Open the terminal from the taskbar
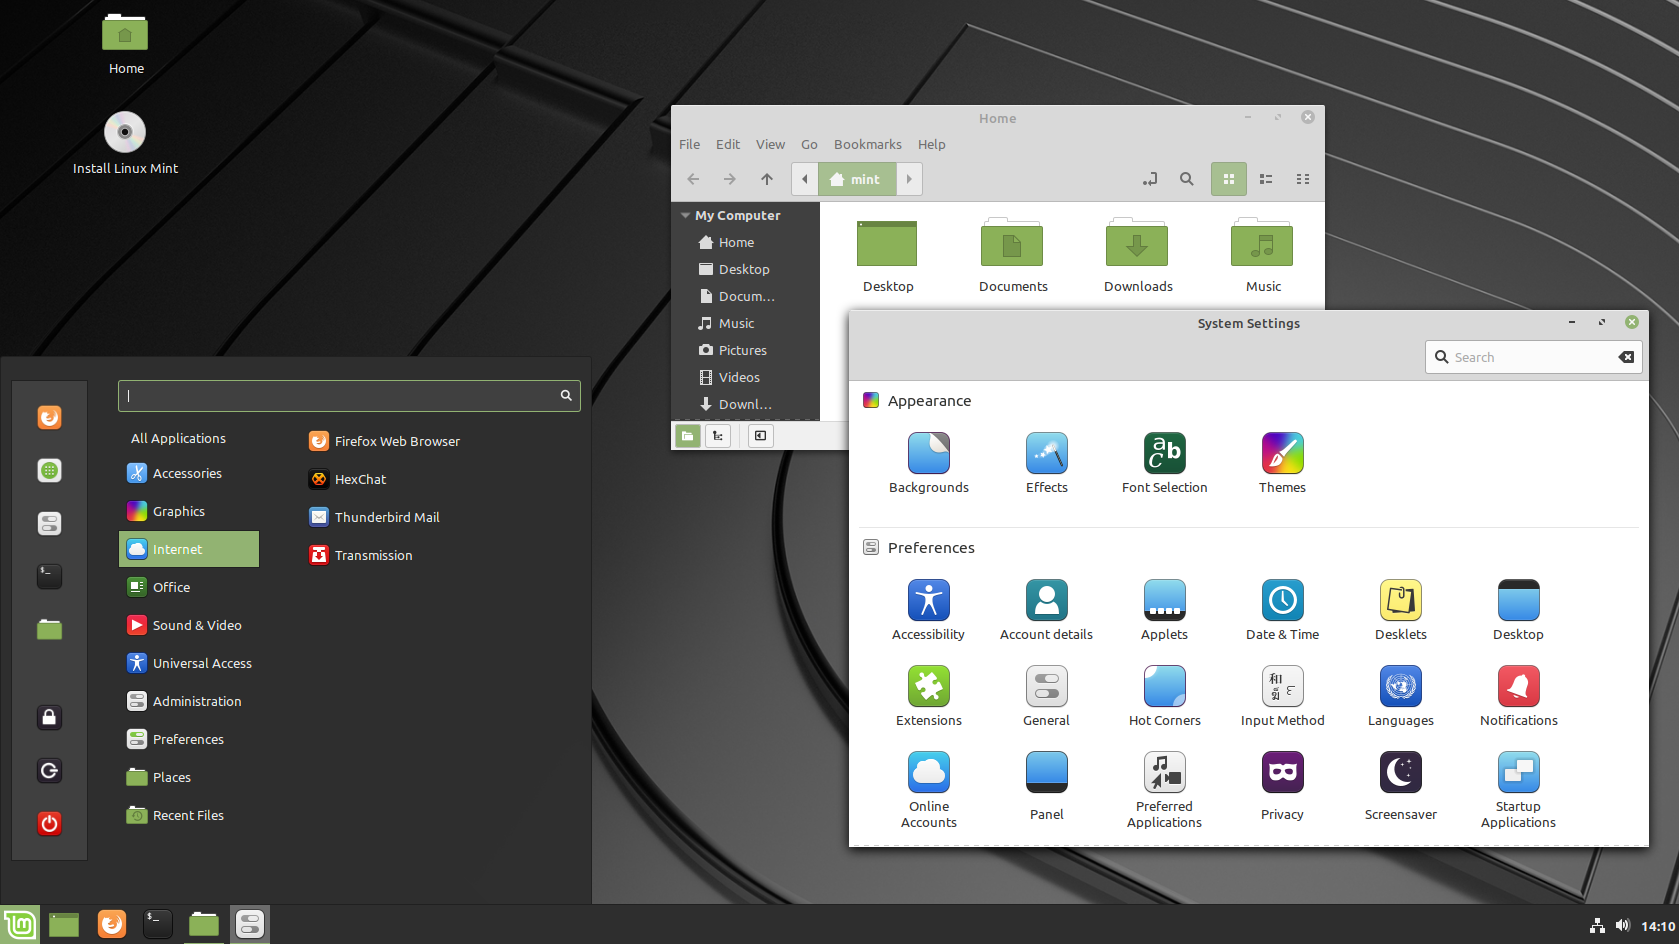 [x=157, y=924]
